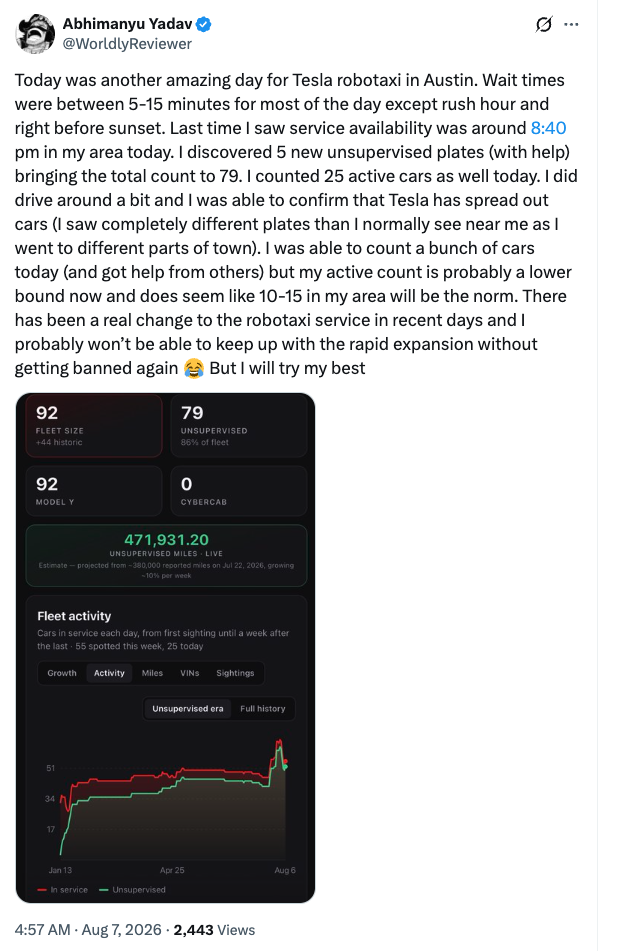Click the 92 Fleet Size card
This screenshot has height=951, width=618.
click(94, 426)
